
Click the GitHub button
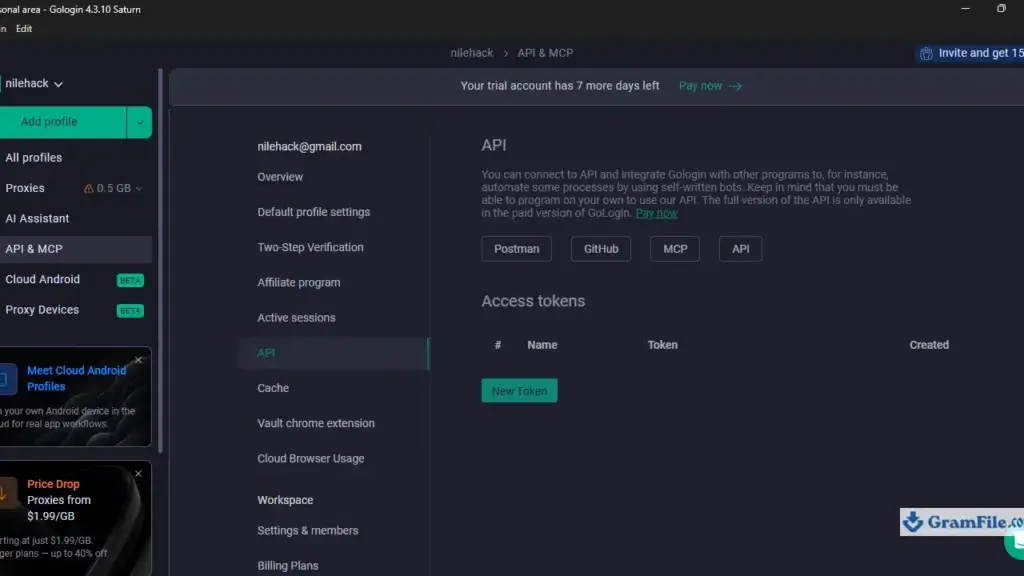click(x=601, y=249)
